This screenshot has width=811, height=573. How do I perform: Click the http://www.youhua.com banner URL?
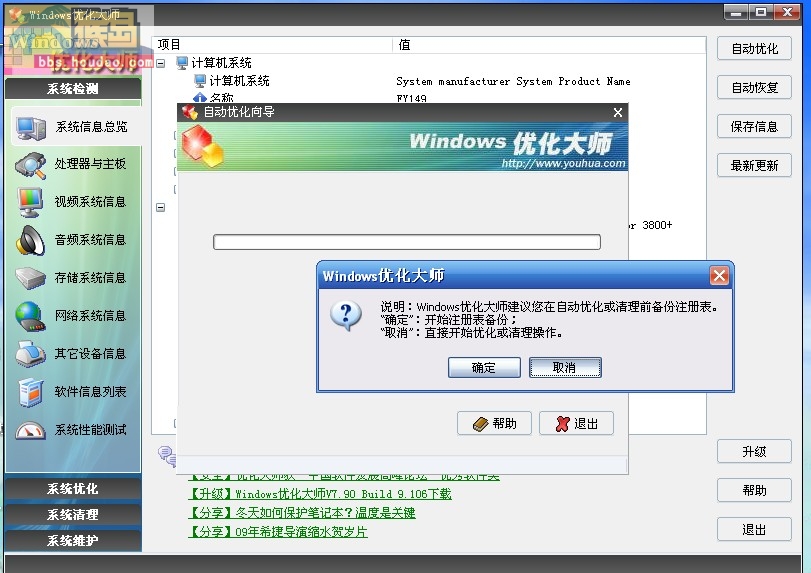pos(563,164)
